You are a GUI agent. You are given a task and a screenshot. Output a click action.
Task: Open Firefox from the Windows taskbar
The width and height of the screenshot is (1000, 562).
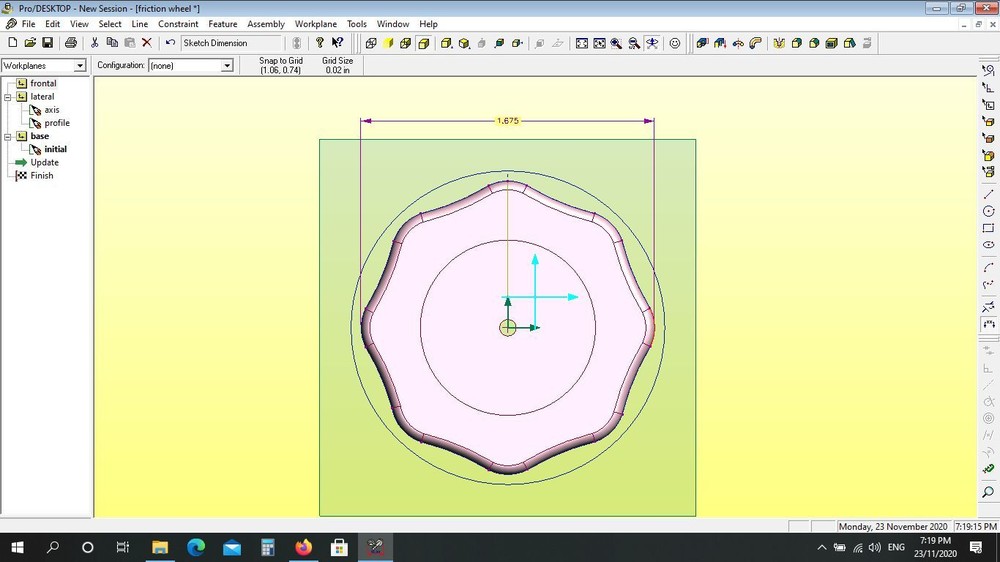tap(304, 548)
